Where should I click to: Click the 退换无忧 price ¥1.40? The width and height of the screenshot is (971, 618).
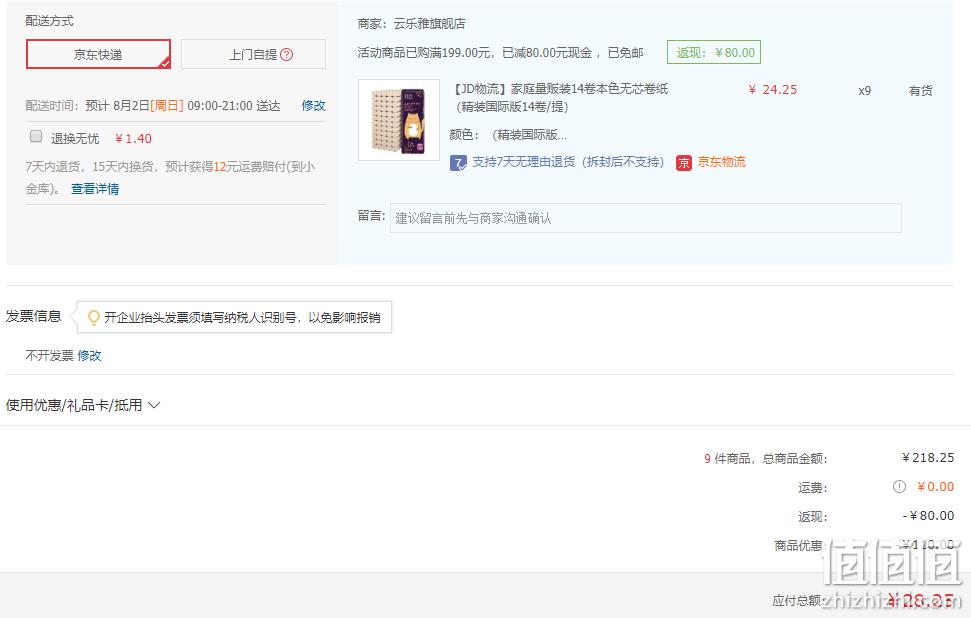(x=133, y=139)
